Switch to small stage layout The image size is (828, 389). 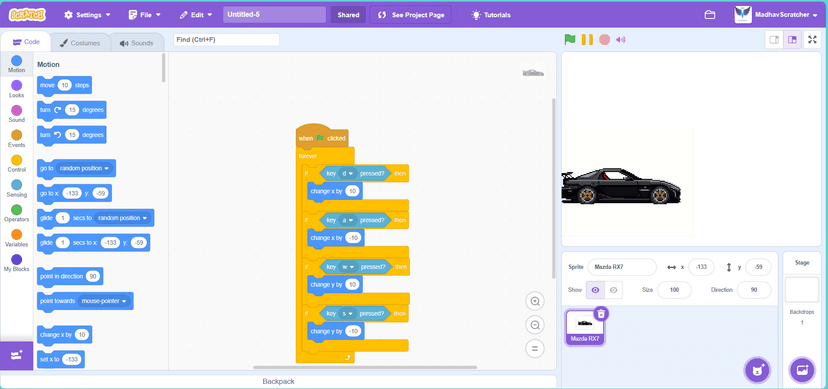click(x=774, y=40)
